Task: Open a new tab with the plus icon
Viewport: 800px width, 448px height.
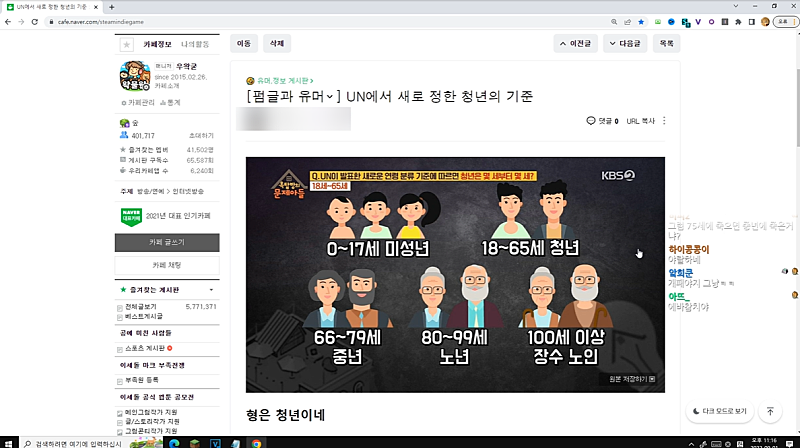Action: pyautogui.click(x=111, y=7)
